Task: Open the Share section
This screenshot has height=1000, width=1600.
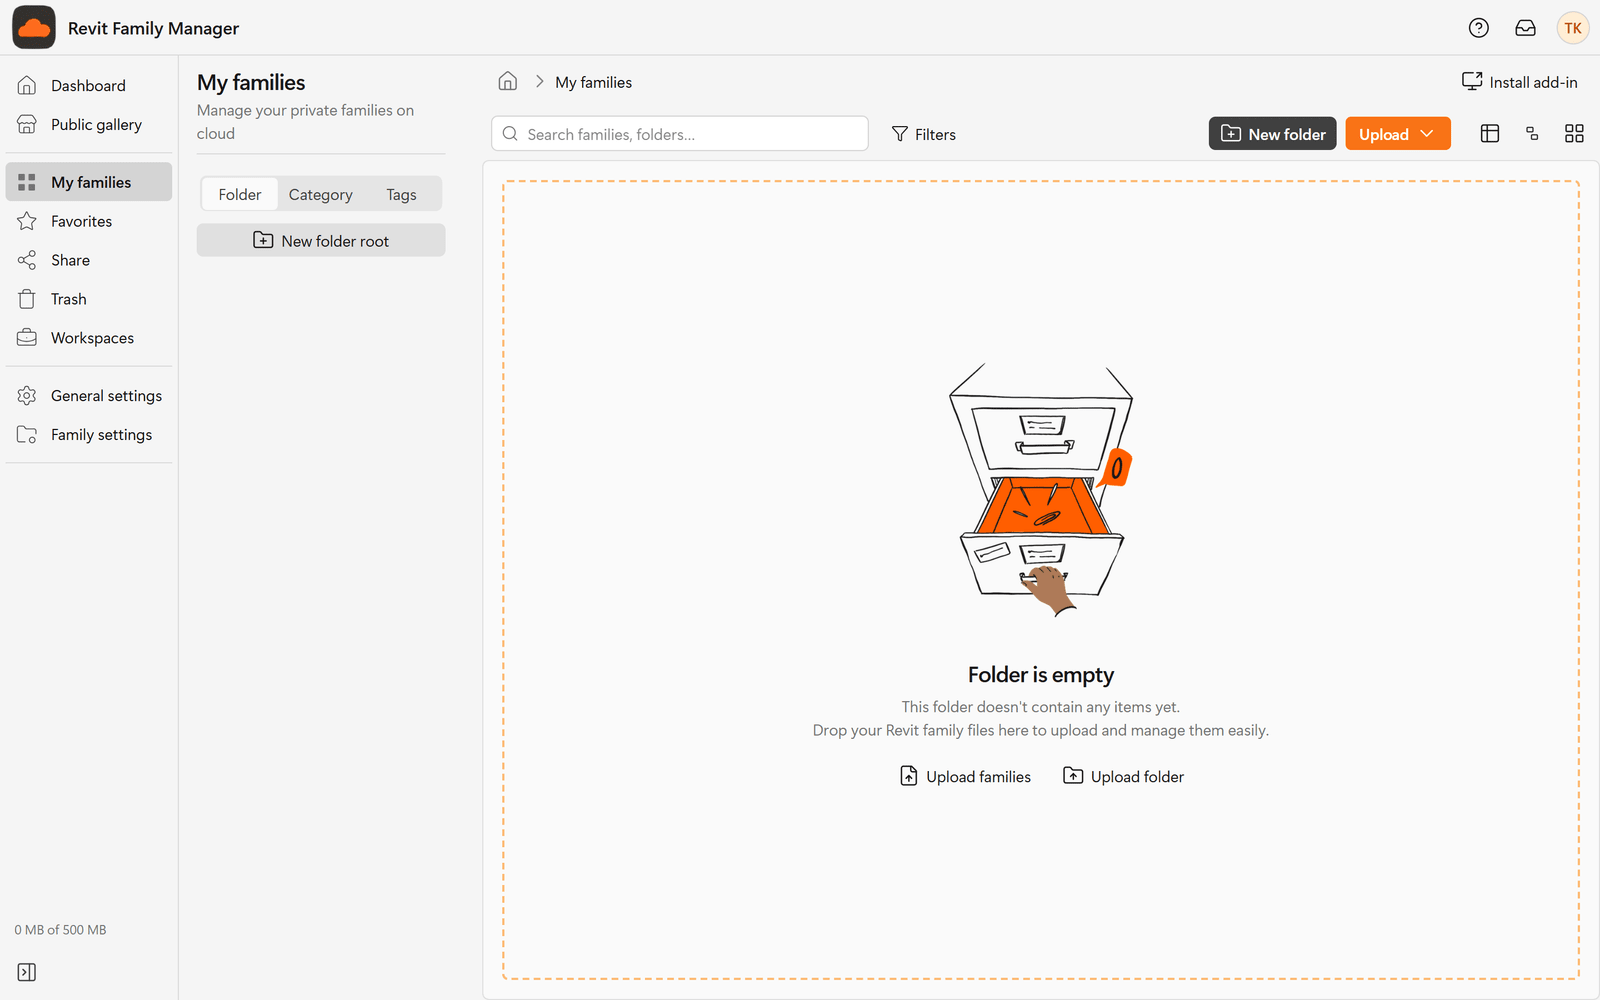Action: pos(89,260)
